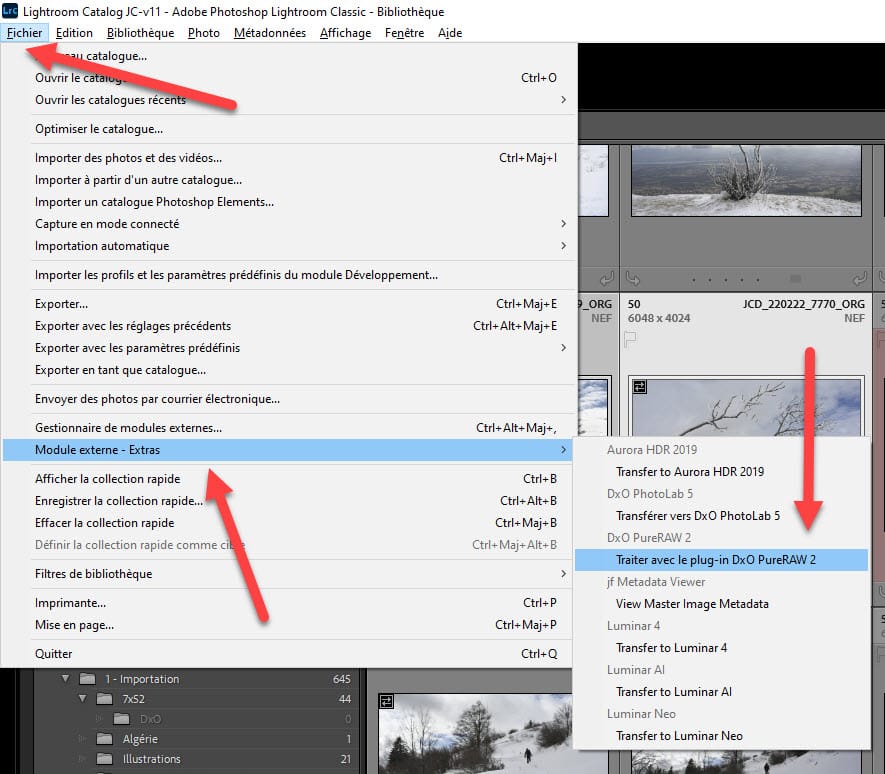Click sync badge on hillside hiker thumbnail
The width and height of the screenshot is (885, 774).
[x=387, y=702]
